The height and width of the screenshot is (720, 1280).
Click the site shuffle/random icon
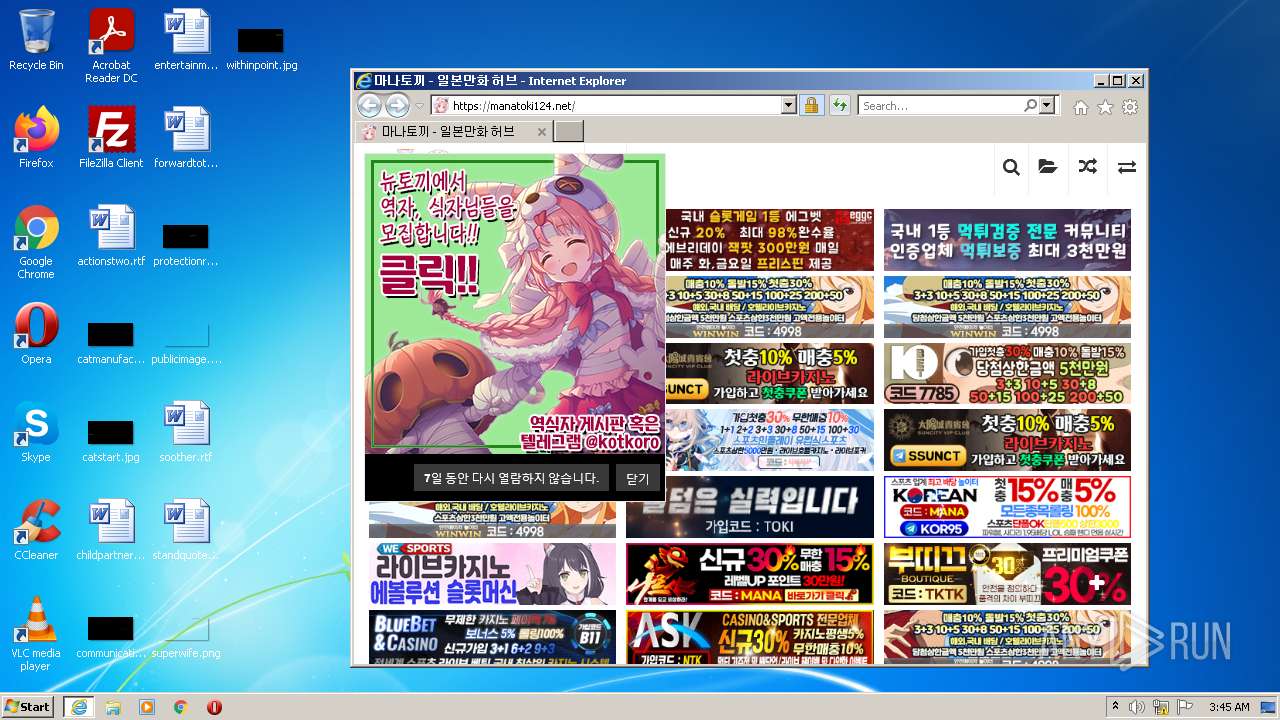tap(1087, 167)
